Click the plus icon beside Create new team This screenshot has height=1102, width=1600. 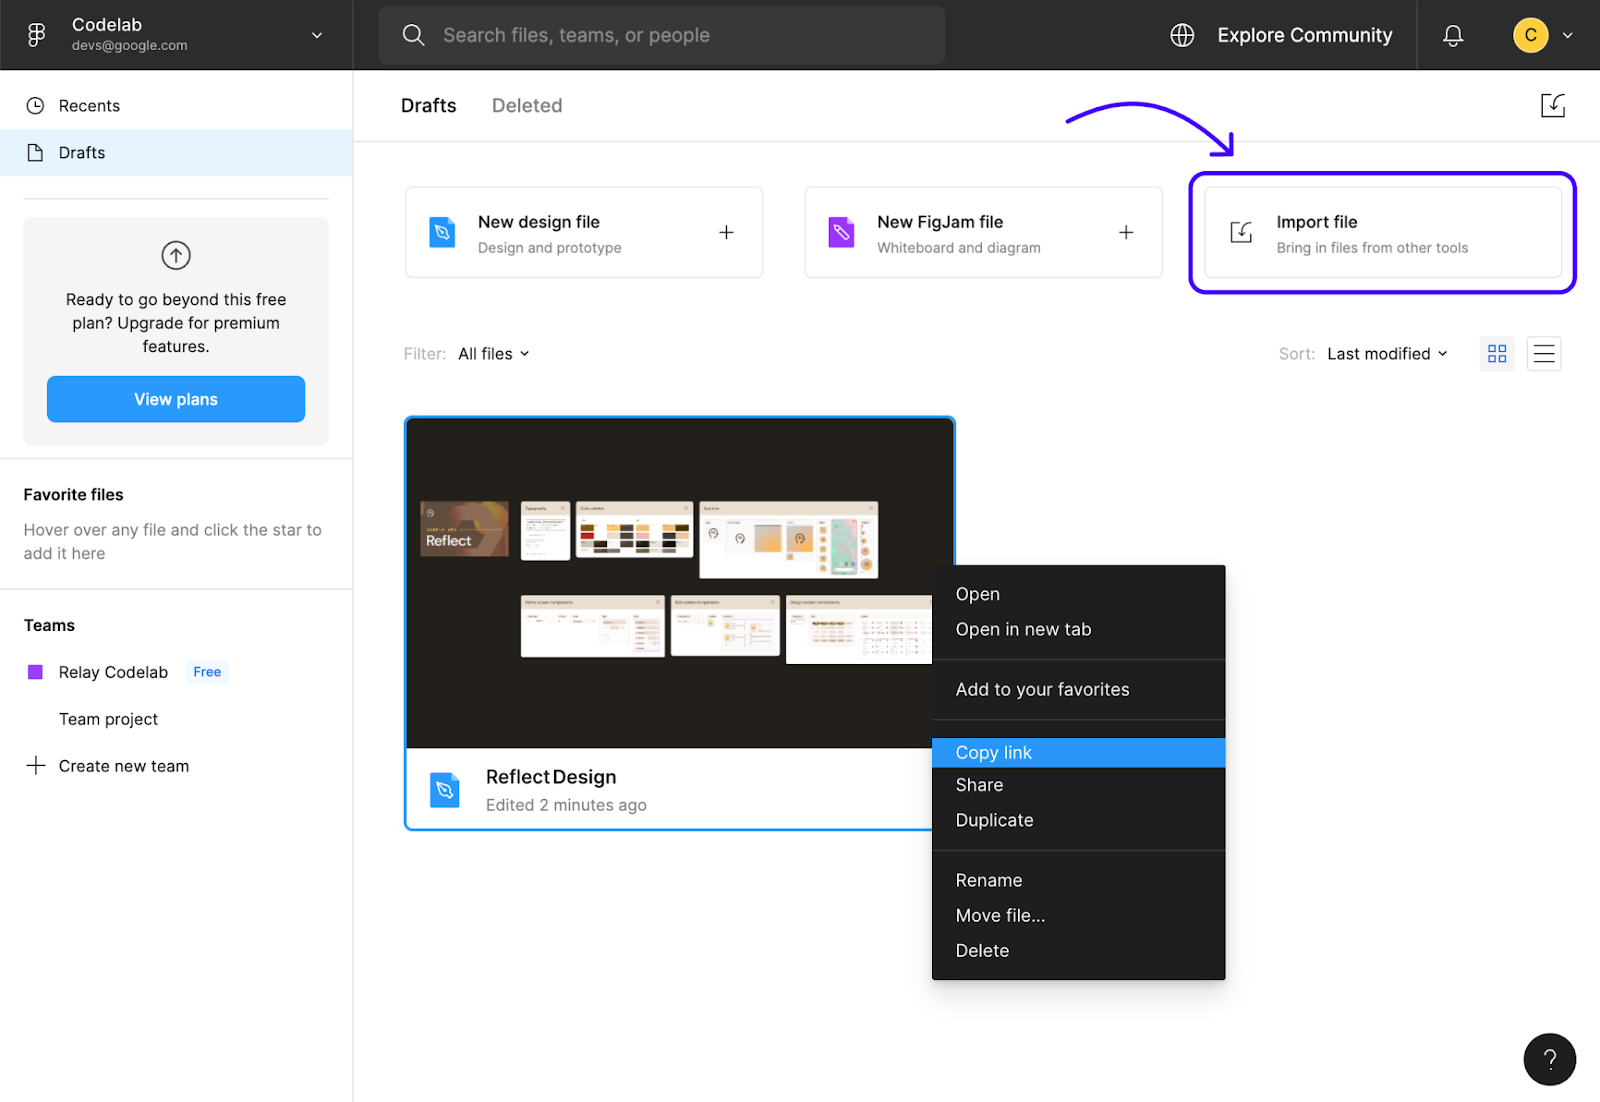[x=36, y=766]
